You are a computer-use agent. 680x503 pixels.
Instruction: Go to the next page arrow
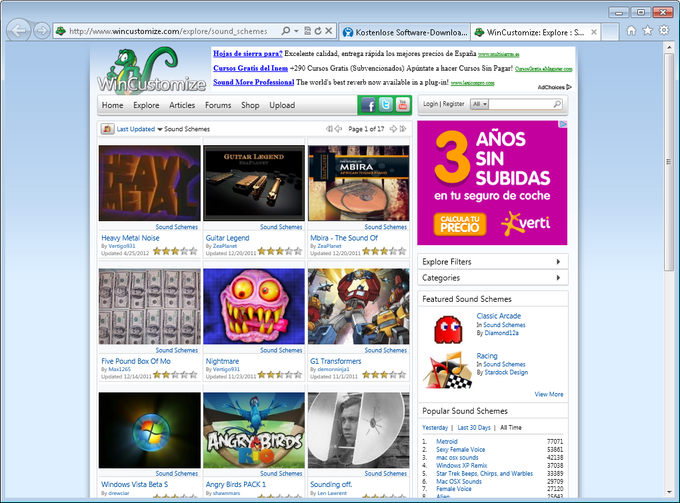click(x=393, y=129)
